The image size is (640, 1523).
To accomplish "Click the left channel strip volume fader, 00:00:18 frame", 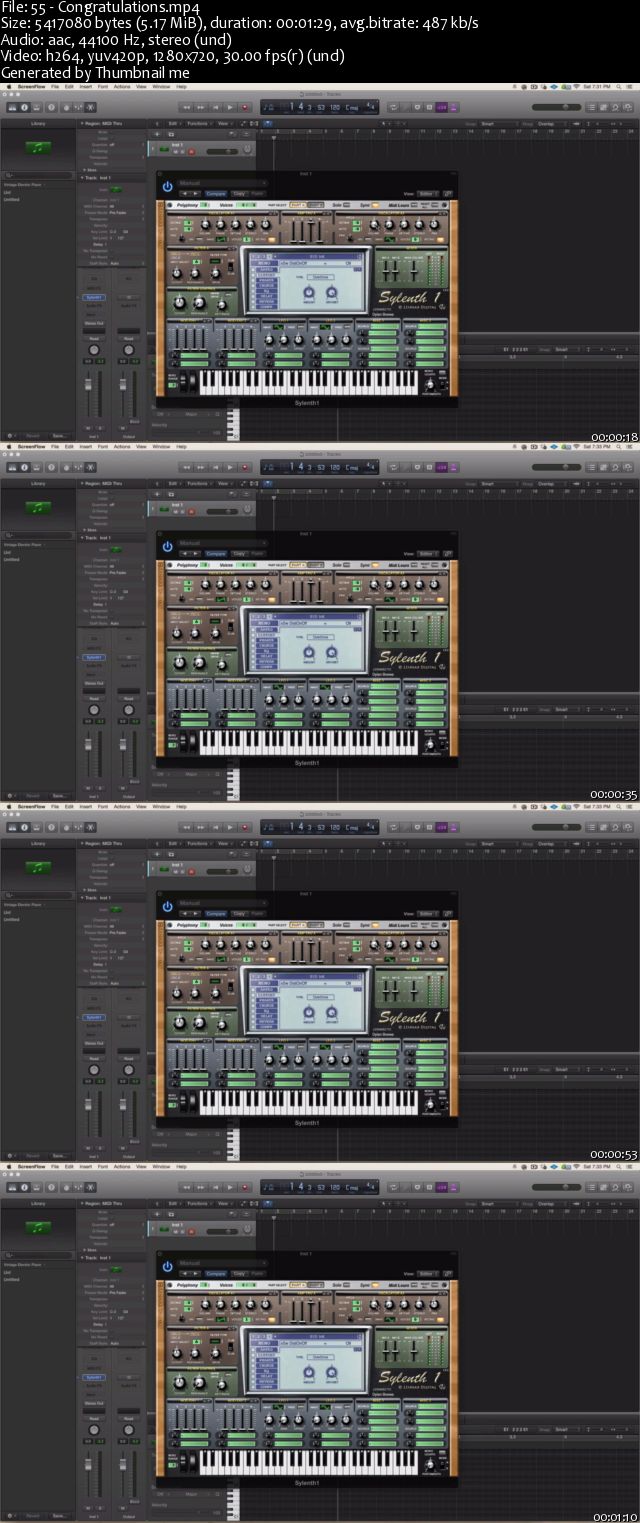I will (x=88, y=384).
